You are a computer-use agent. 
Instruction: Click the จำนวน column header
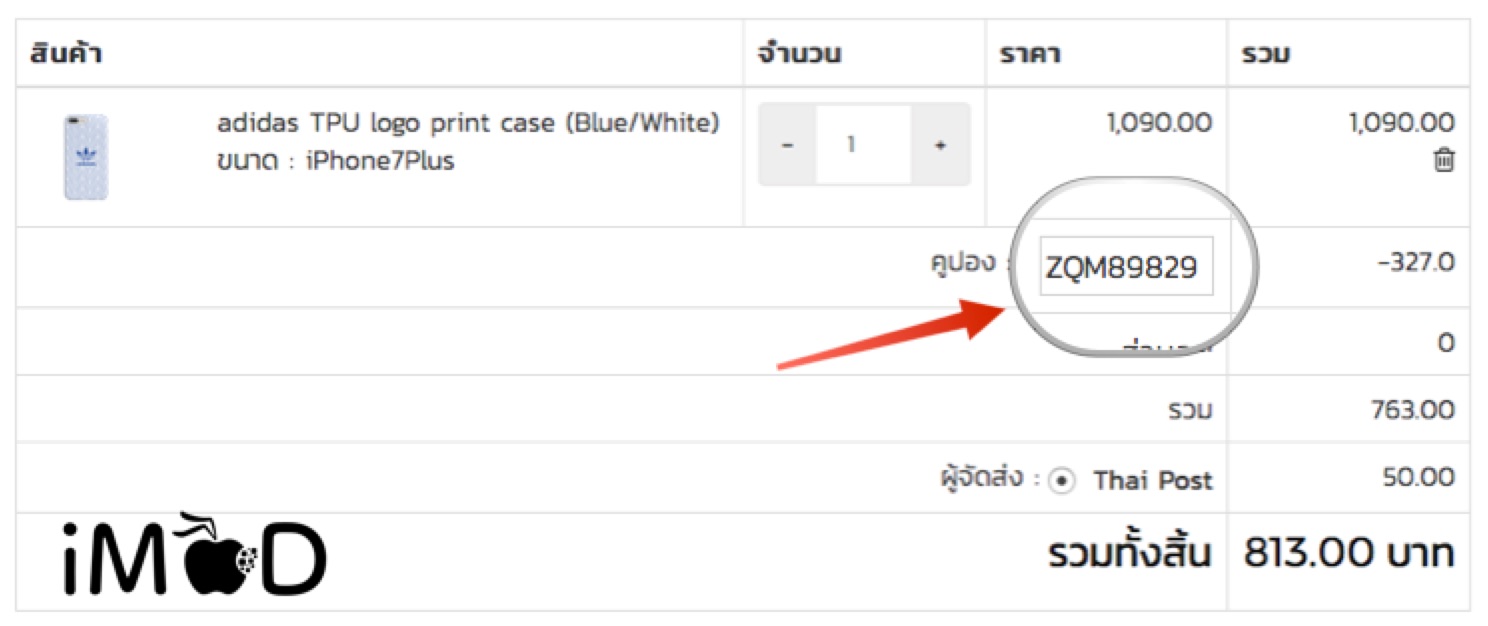(798, 53)
